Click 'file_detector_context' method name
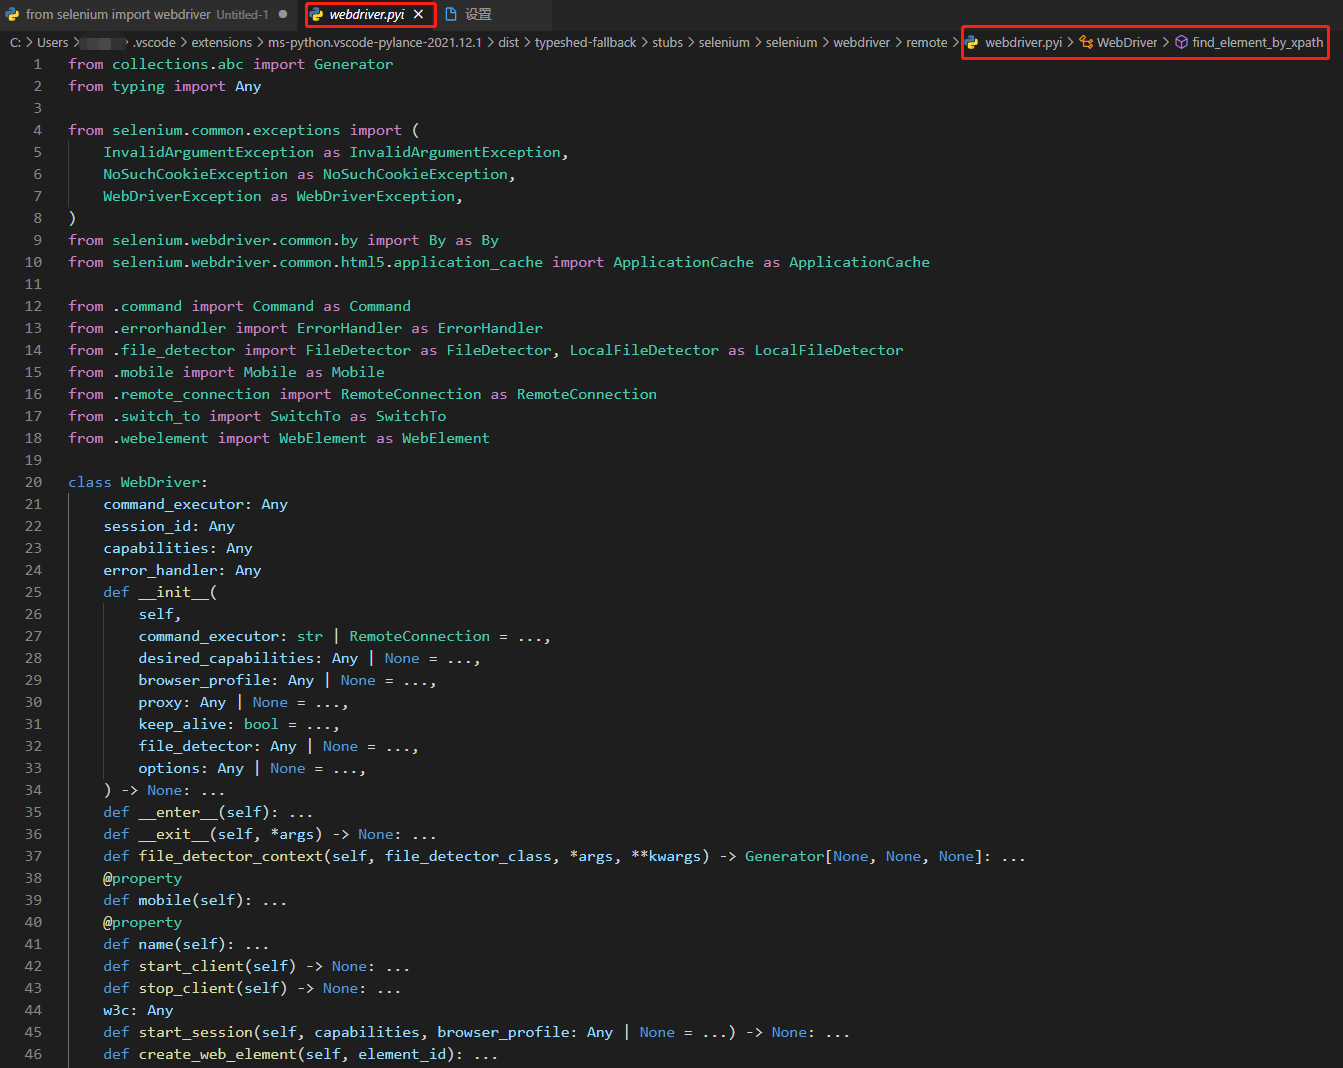The image size is (1343, 1068). [231, 856]
